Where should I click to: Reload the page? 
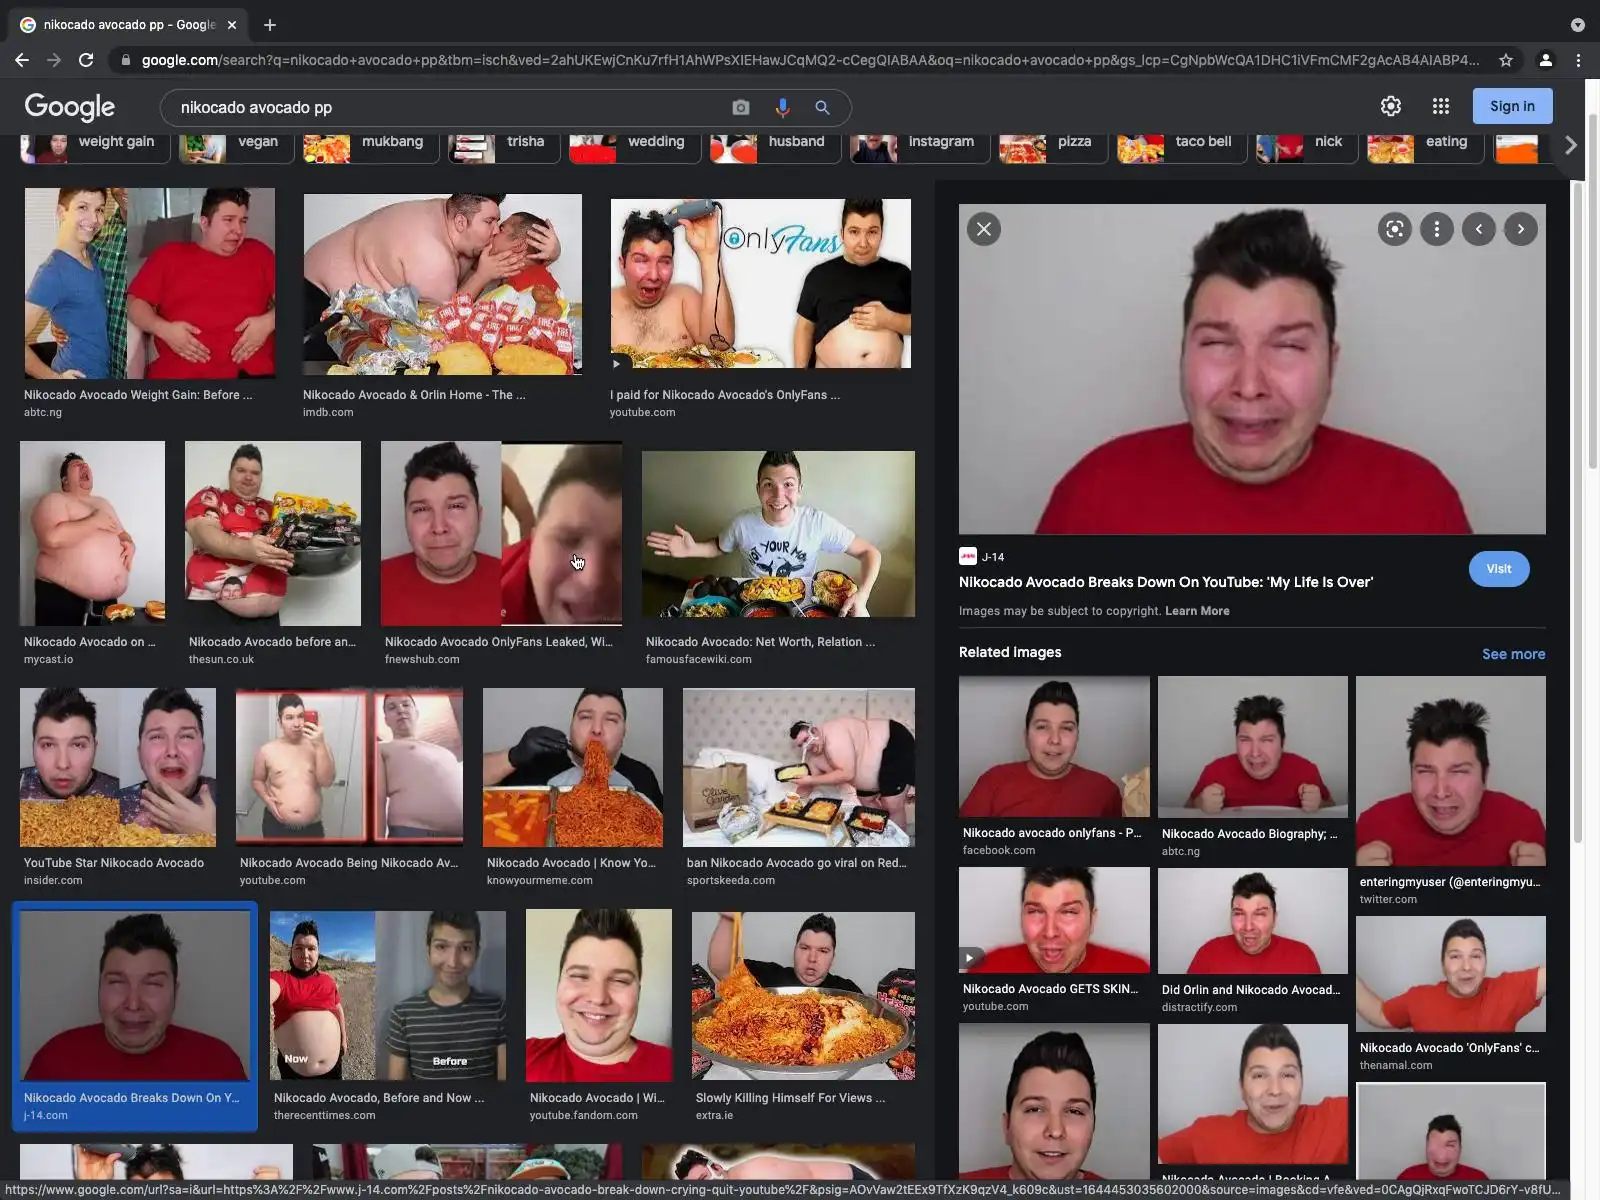86,60
